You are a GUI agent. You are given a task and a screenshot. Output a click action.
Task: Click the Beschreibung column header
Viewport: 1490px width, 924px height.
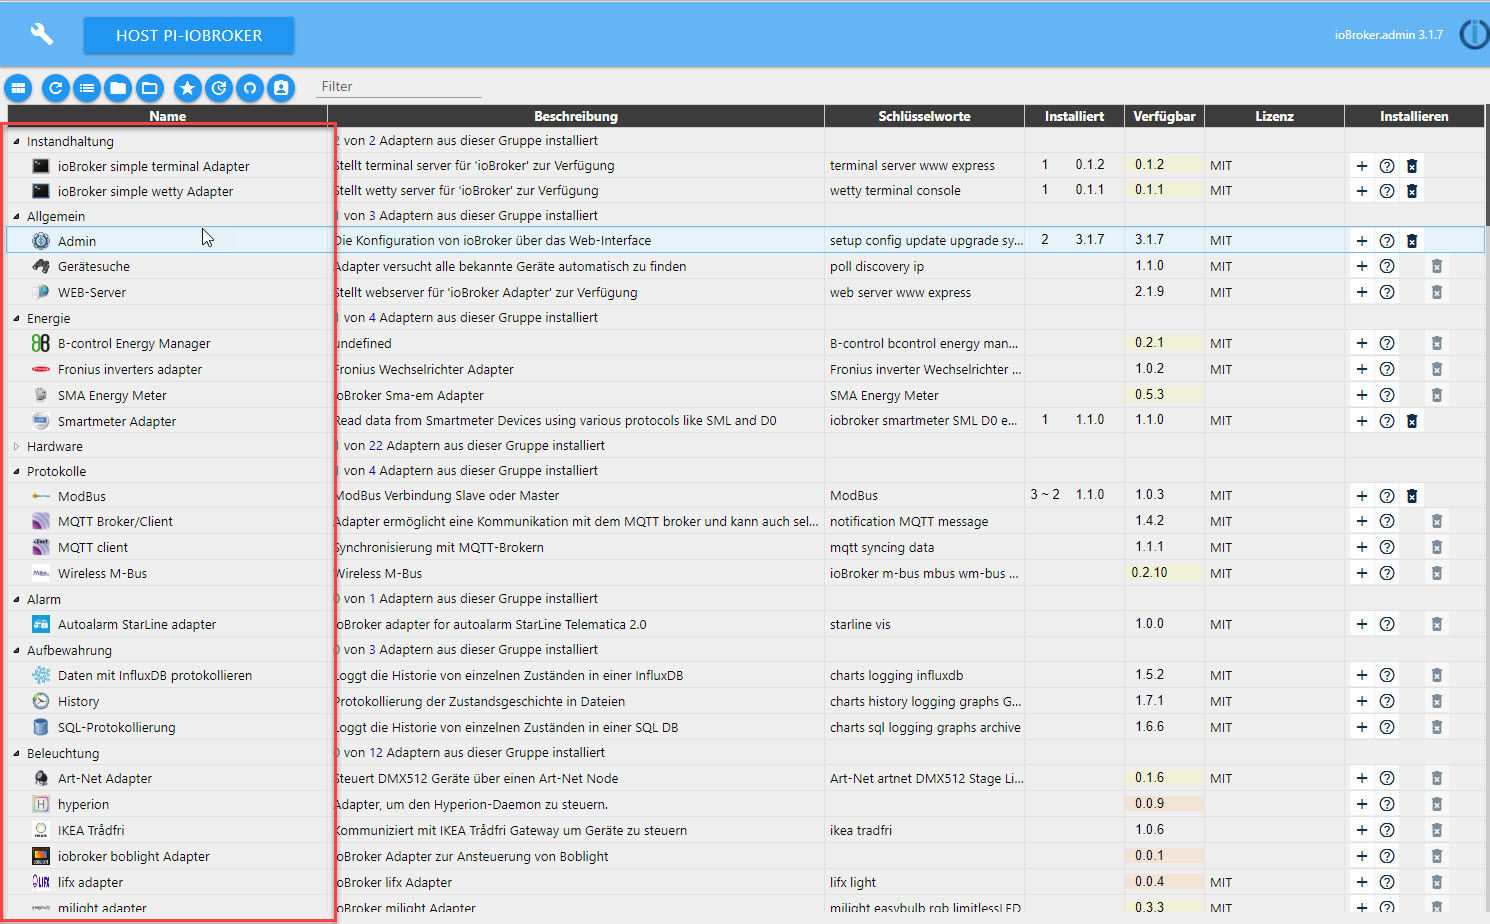576,116
